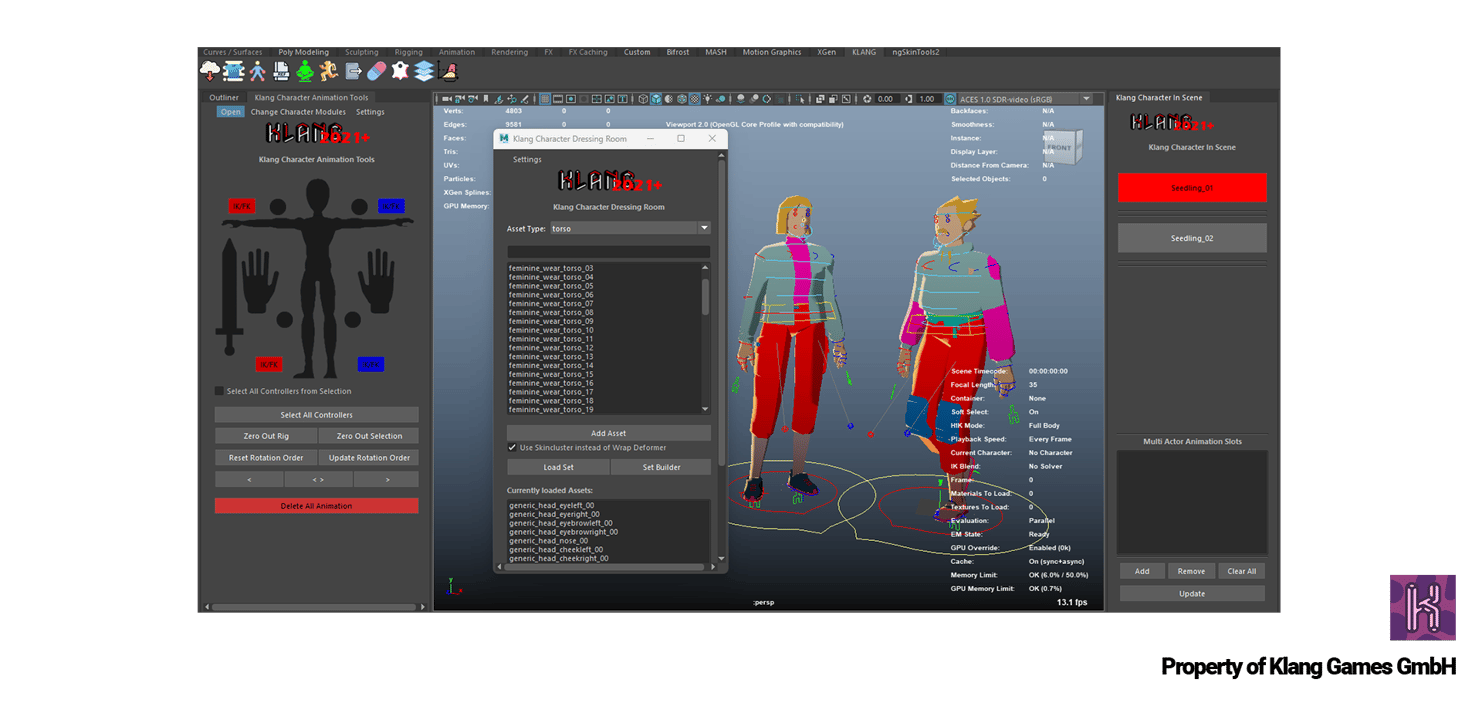Uncheck Use Skincluster instead of Wrap Deformer
This screenshot has height=703, width=1482.
[513, 448]
